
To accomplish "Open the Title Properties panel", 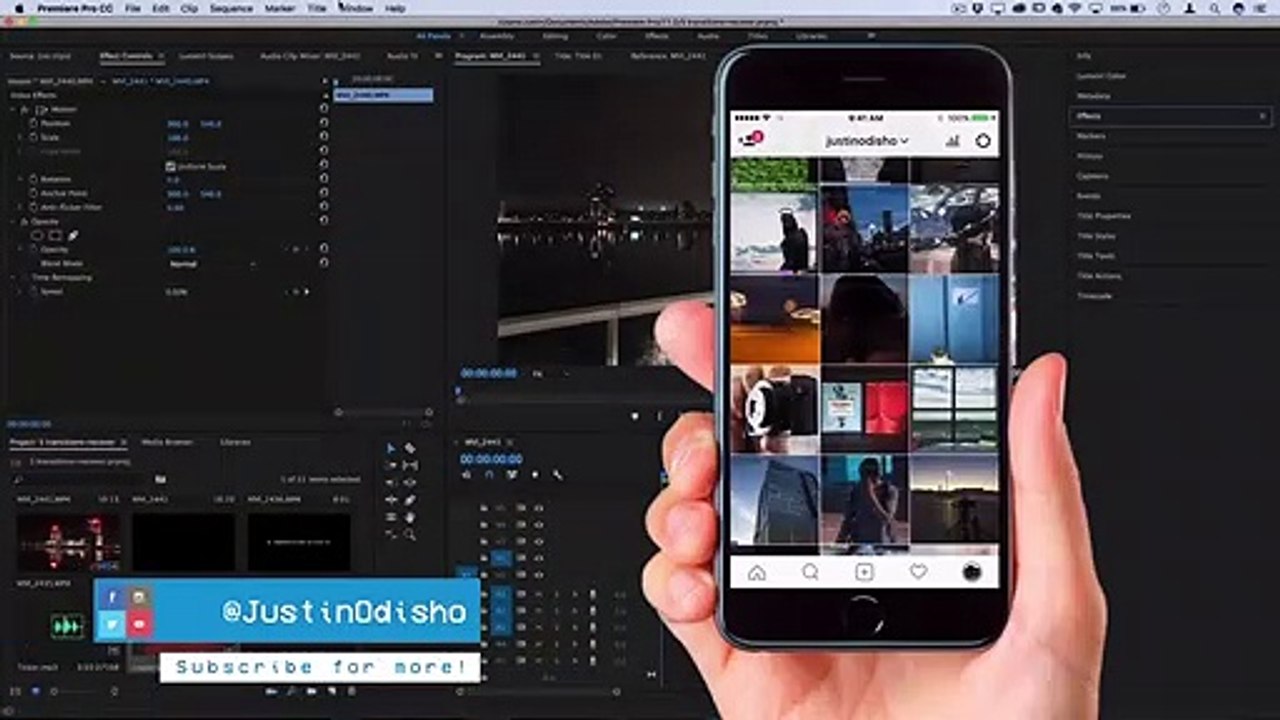I will click(x=1103, y=216).
